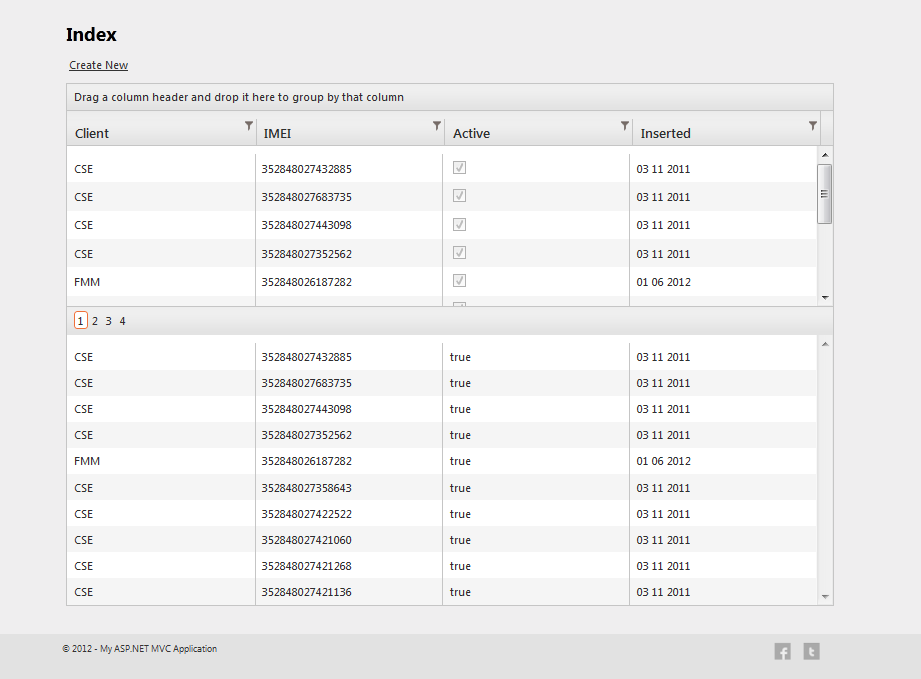Open the IMEI column filter icon
This screenshot has width=921, height=679.
point(437,126)
